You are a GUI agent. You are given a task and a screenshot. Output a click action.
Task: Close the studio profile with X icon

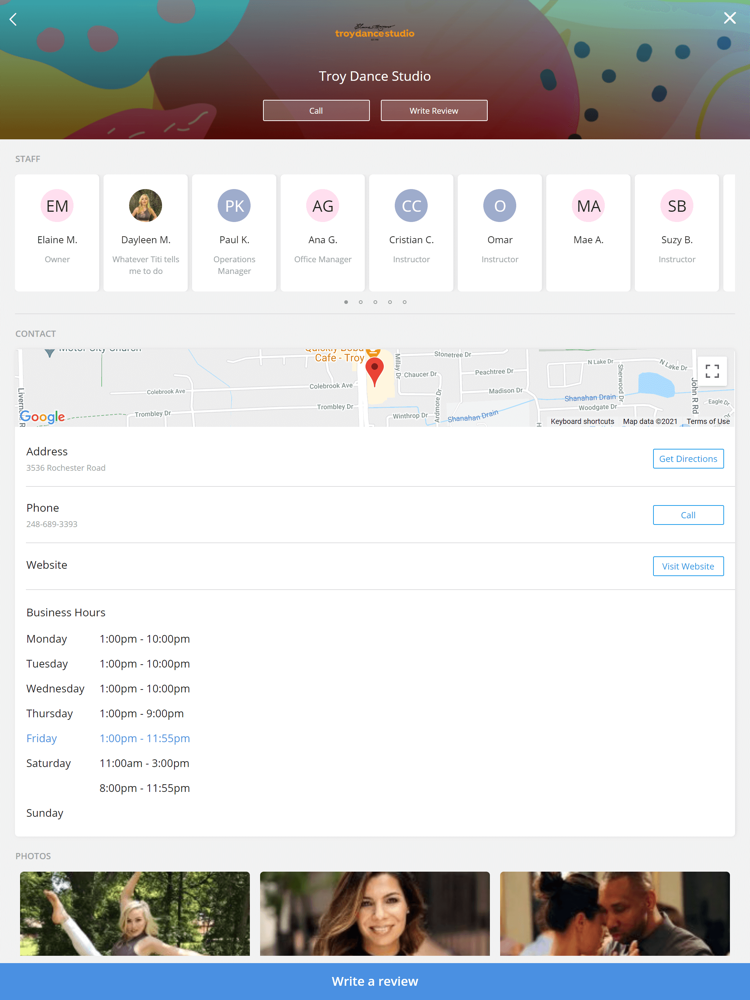point(730,18)
